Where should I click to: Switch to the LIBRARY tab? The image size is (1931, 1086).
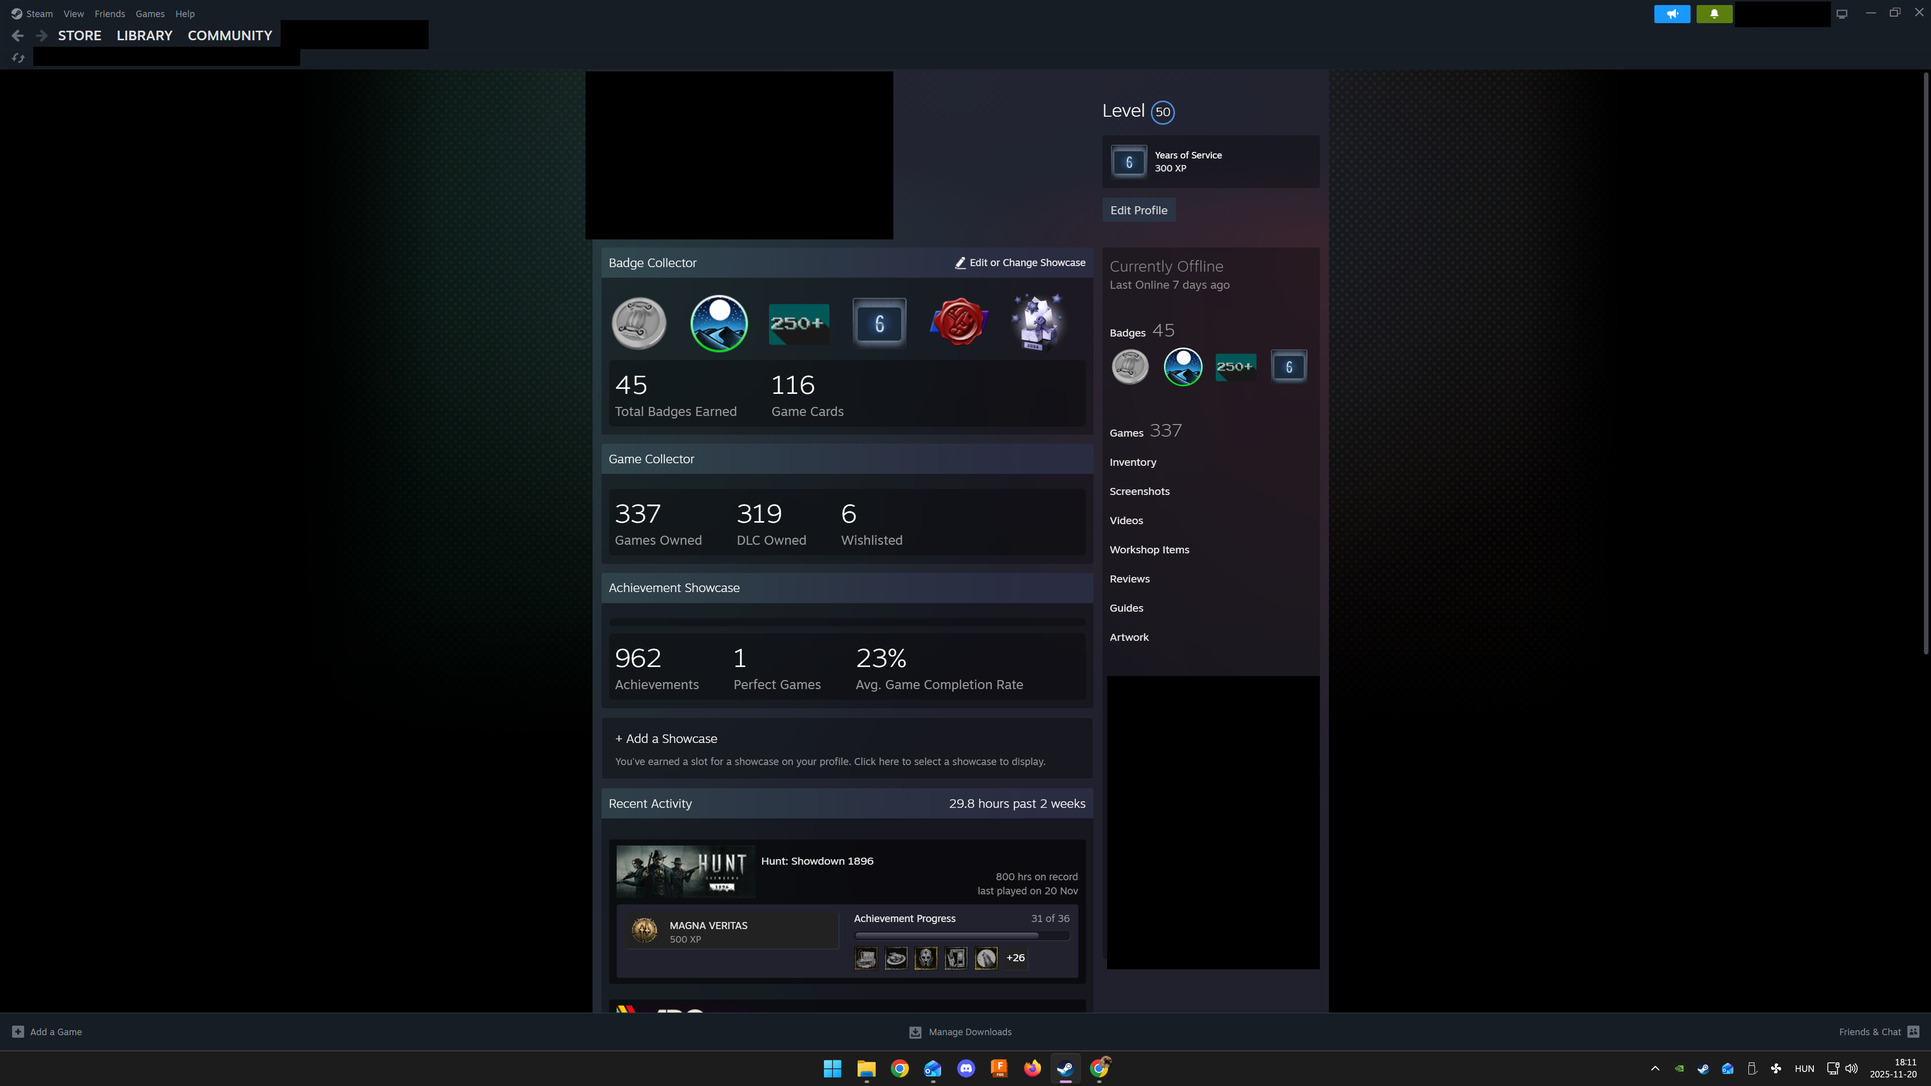tap(144, 35)
